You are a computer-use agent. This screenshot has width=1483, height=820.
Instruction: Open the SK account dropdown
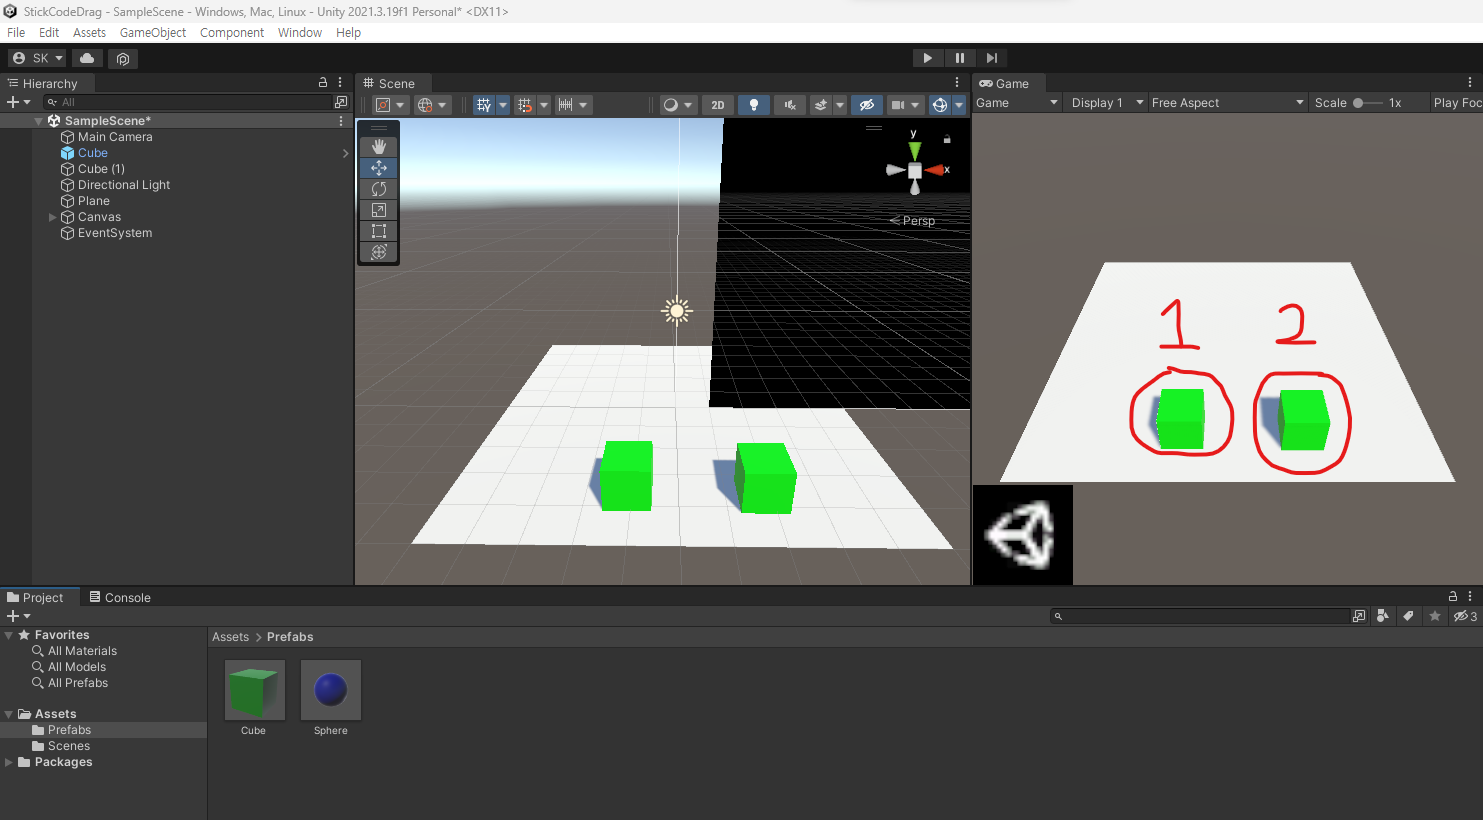pyautogui.click(x=37, y=58)
